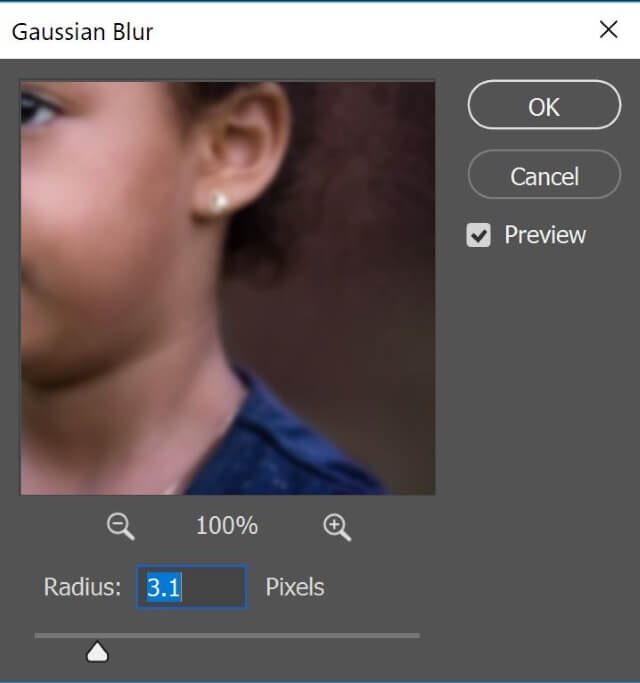Uncheck the Preview checkbox

tap(478, 235)
